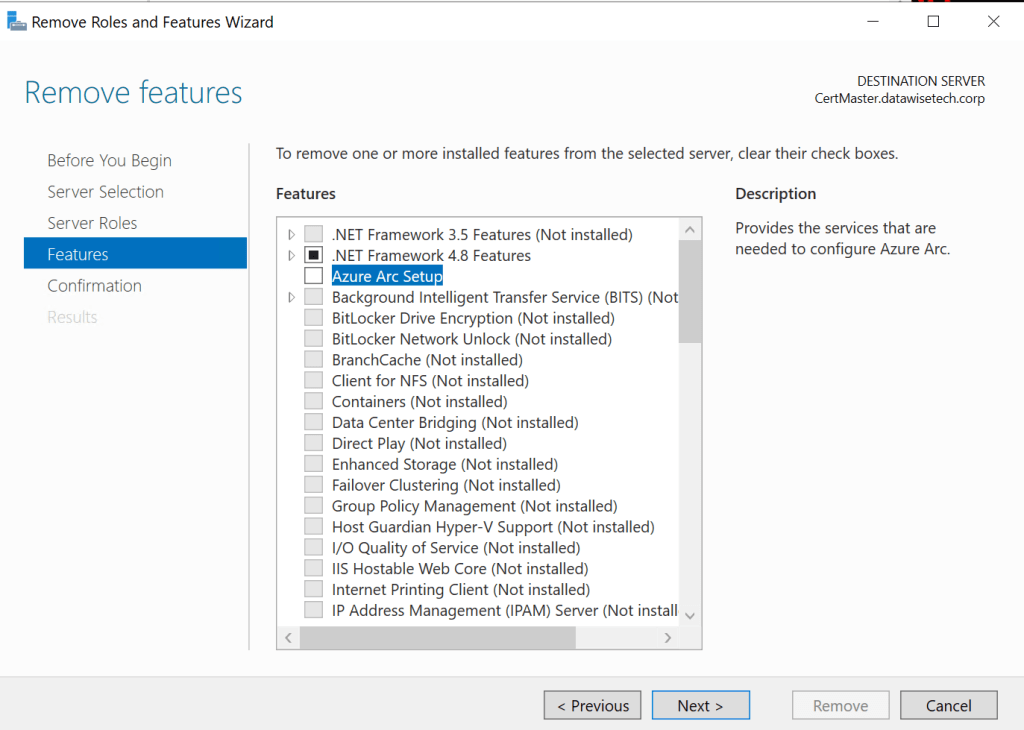Select the Data Center Bridging row
Screen dimensions: 1024x730
coord(455,422)
